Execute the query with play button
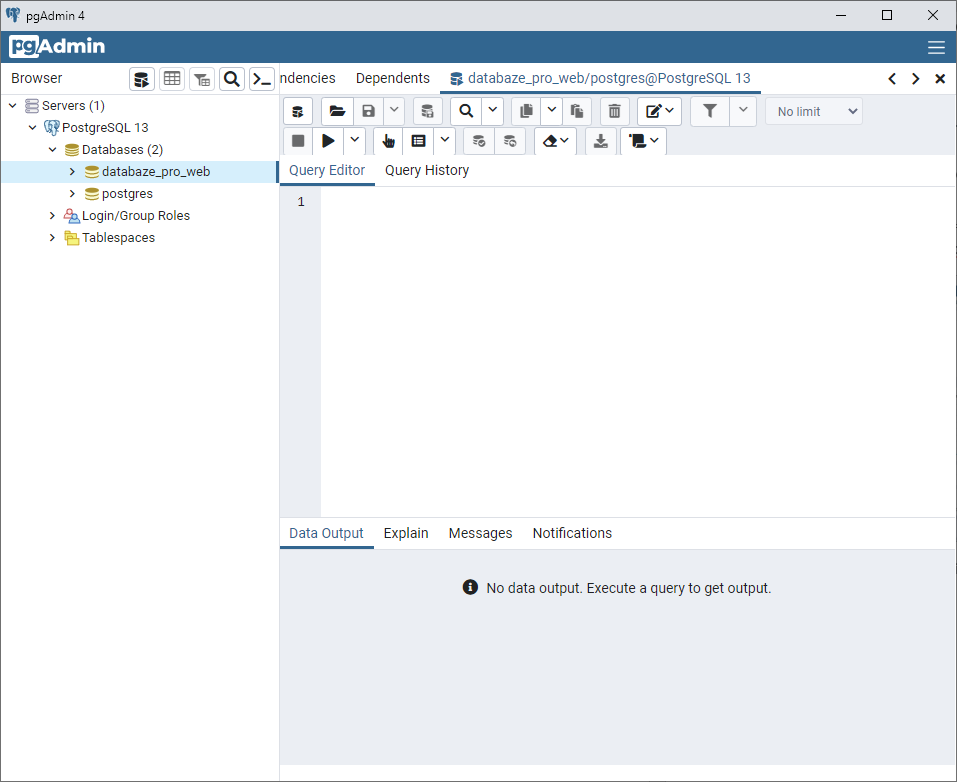The image size is (957, 782). [328, 141]
